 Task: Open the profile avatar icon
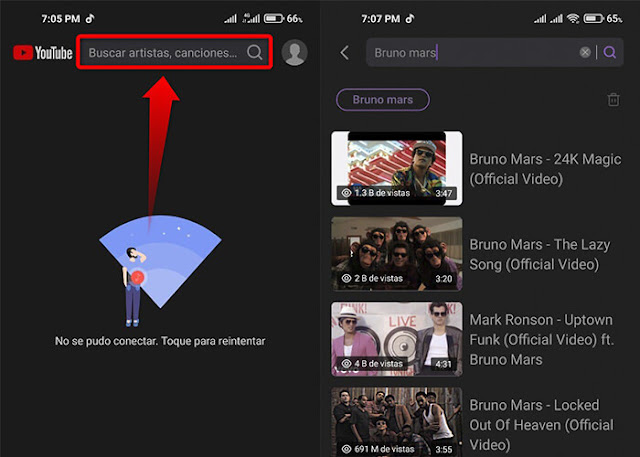(294, 52)
